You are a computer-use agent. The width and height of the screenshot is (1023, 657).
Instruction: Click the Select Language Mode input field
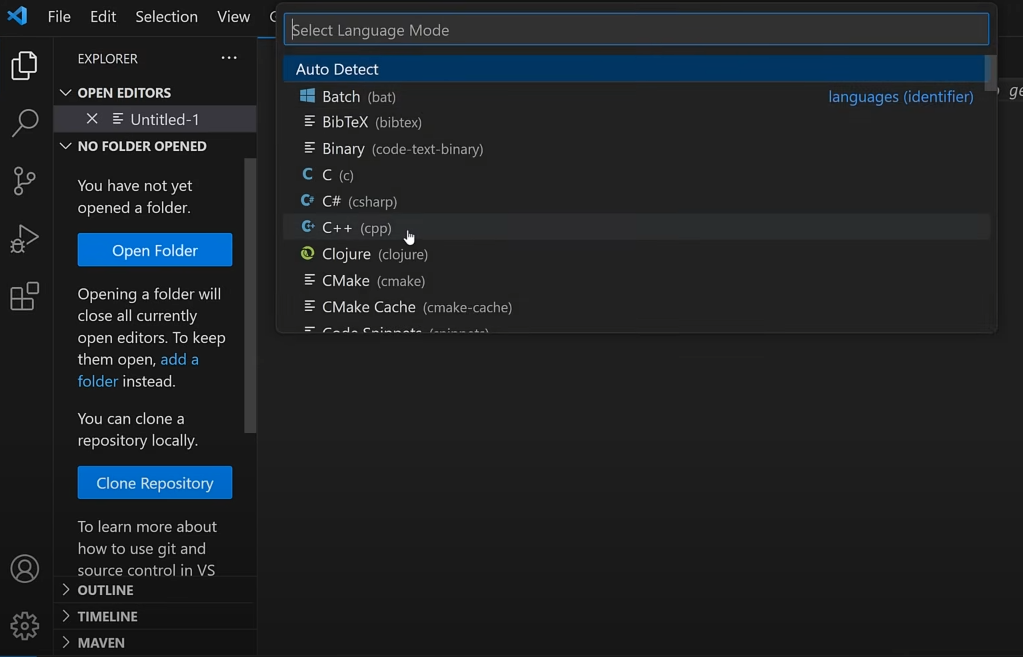coord(636,29)
